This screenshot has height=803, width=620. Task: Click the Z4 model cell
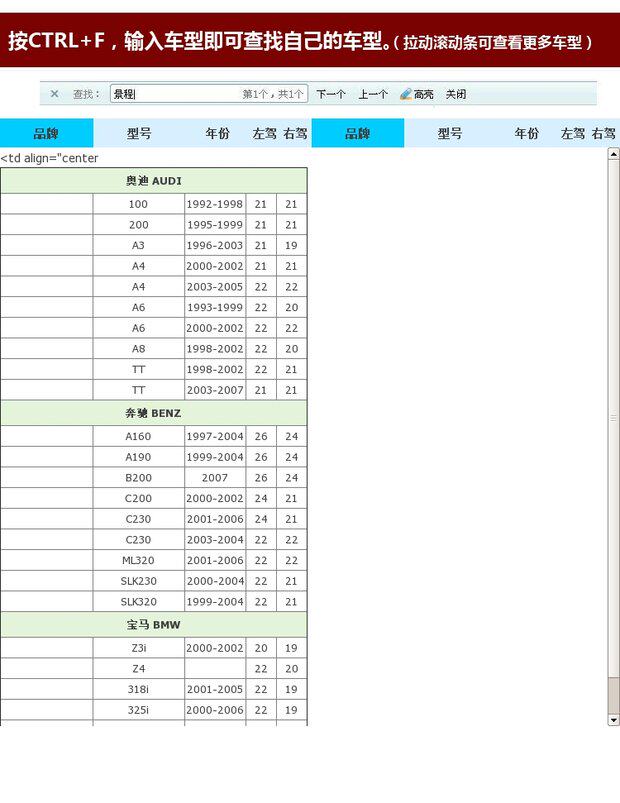tap(138, 669)
